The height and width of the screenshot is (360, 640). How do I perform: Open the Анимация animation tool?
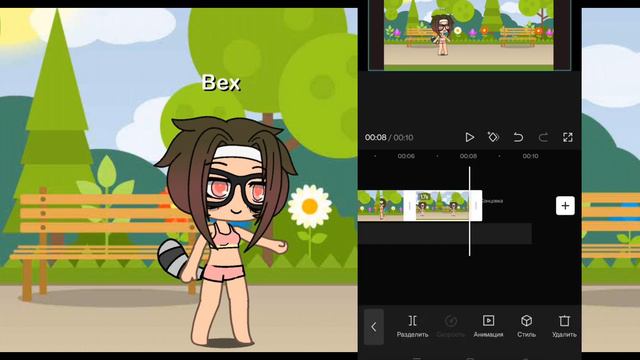tap(488, 326)
